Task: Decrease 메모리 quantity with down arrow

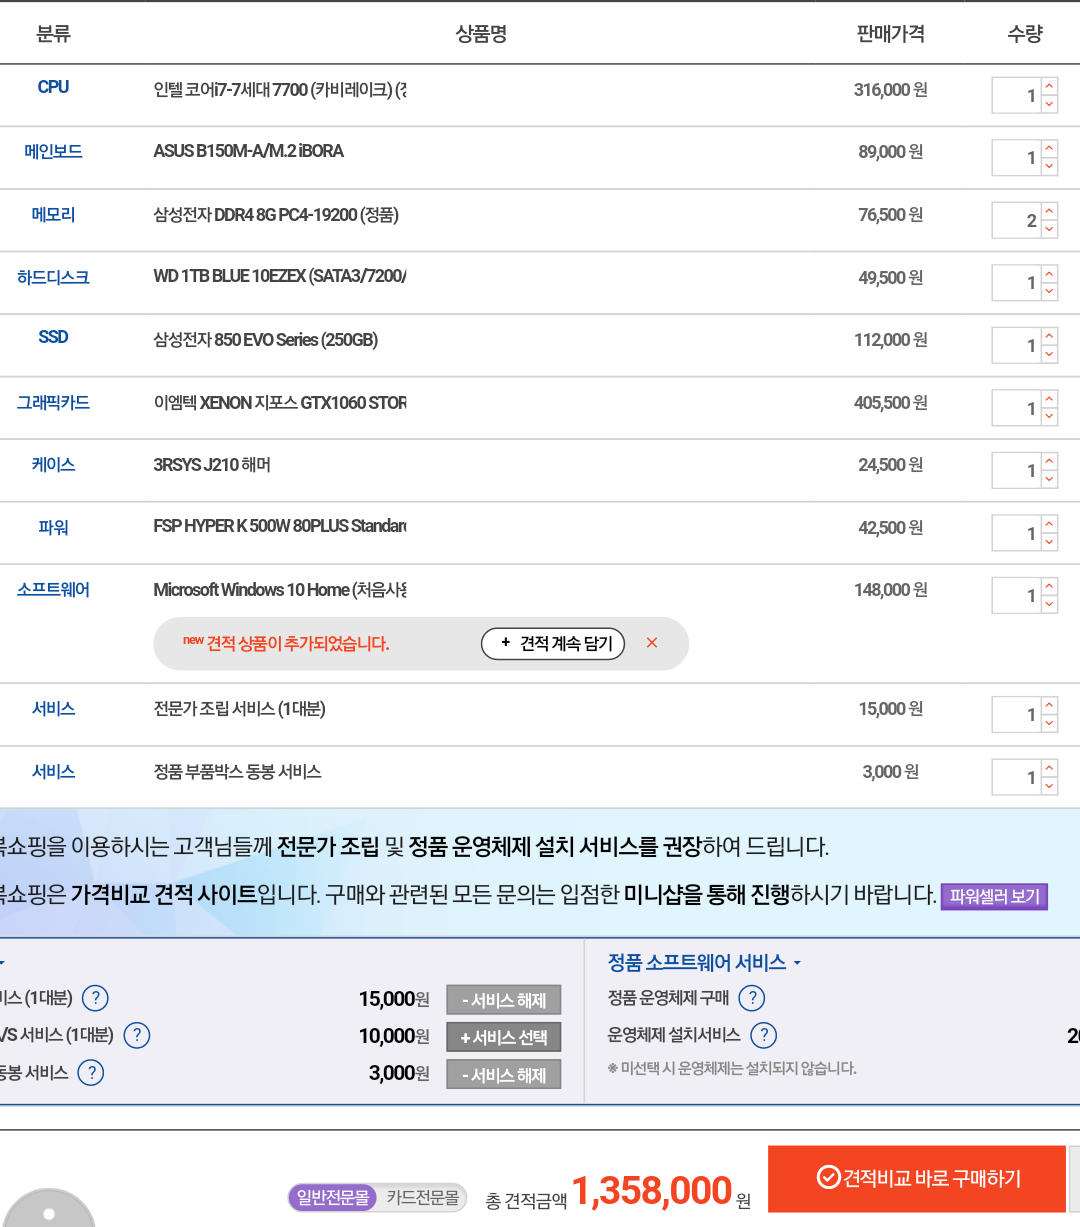Action: click(1049, 229)
